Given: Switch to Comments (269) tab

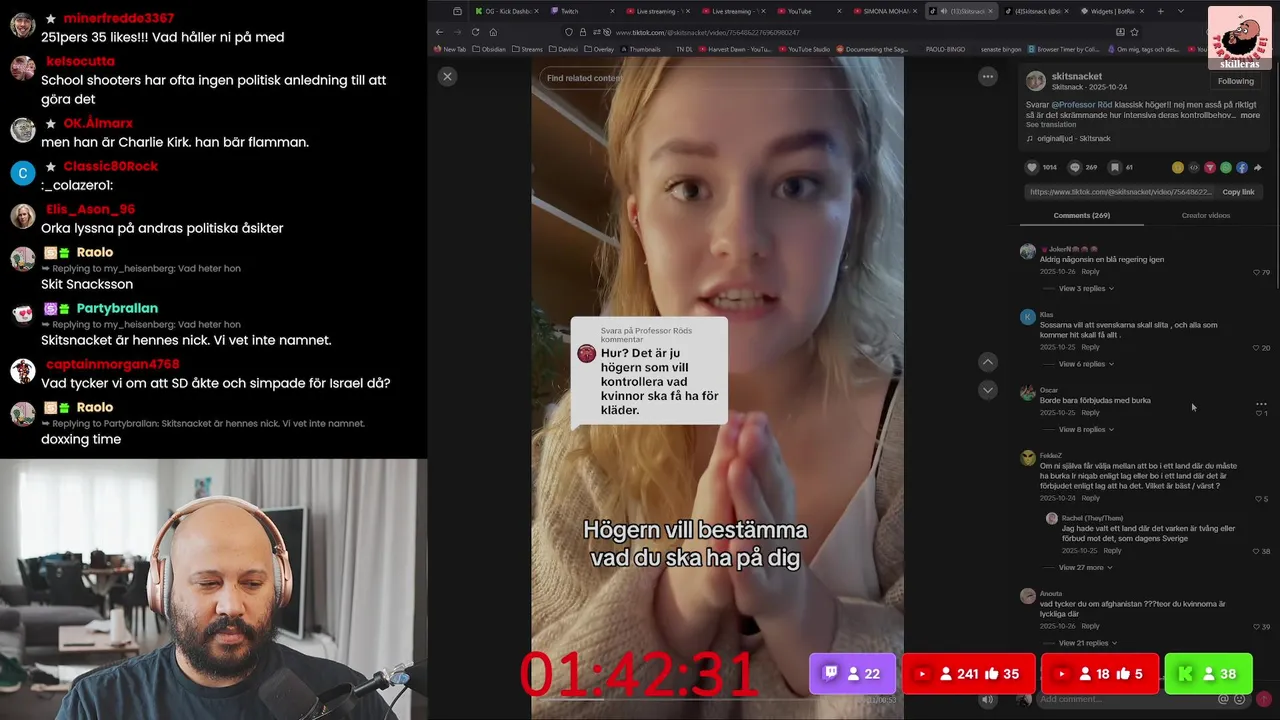Looking at the screenshot, I should [x=1081, y=215].
